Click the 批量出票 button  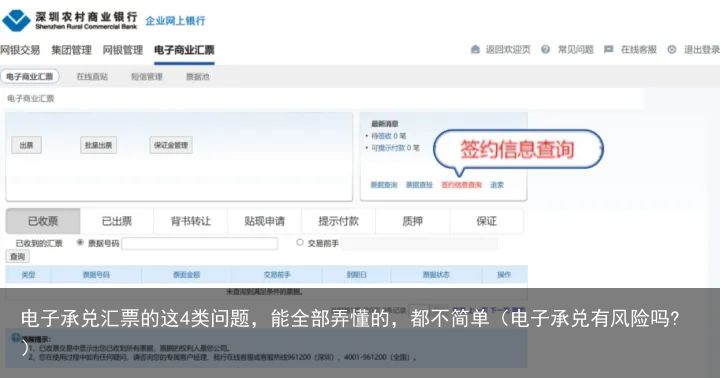[98, 145]
